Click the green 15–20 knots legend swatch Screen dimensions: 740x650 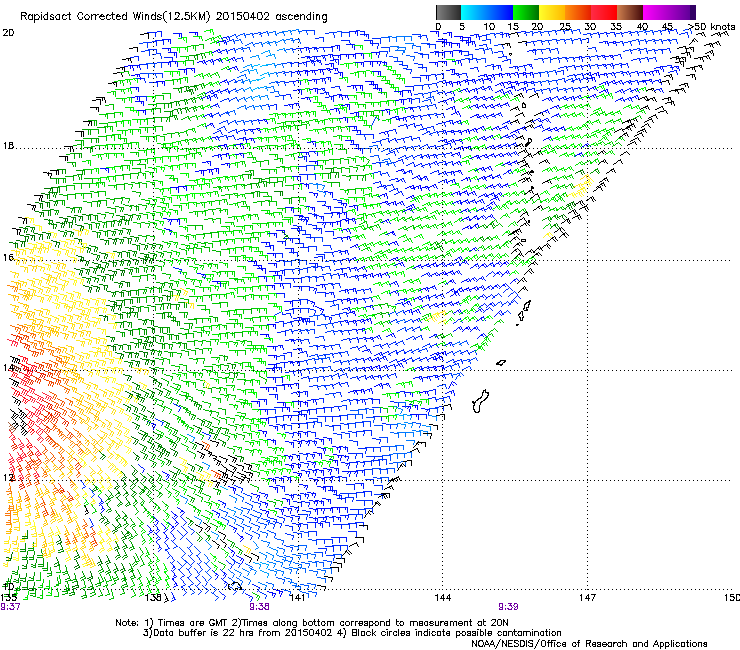click(526, 12)
